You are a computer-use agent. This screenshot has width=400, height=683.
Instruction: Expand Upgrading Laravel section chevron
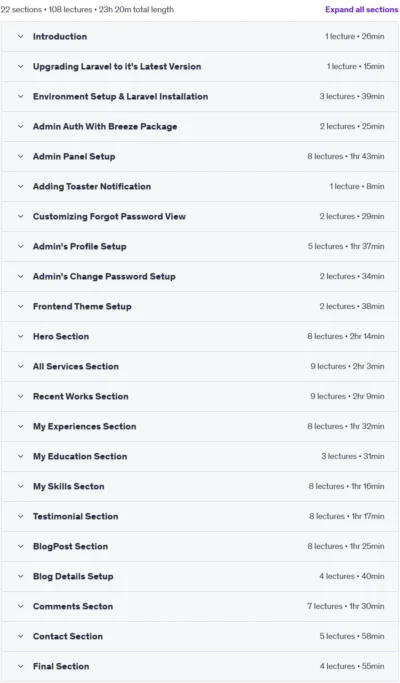pyautogui.click(x=20, y=67)
